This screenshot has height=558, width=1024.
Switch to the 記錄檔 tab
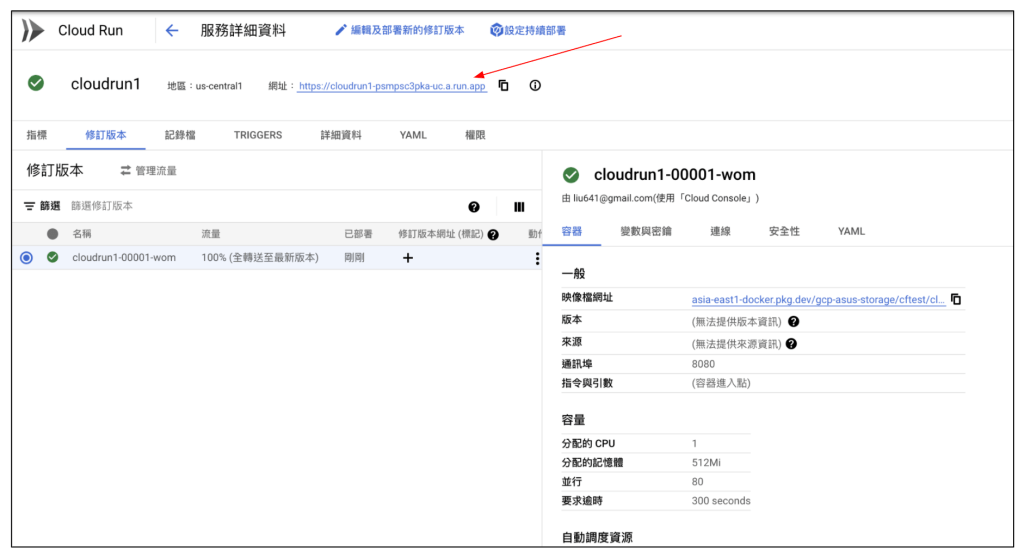click(x=180, y=135)
